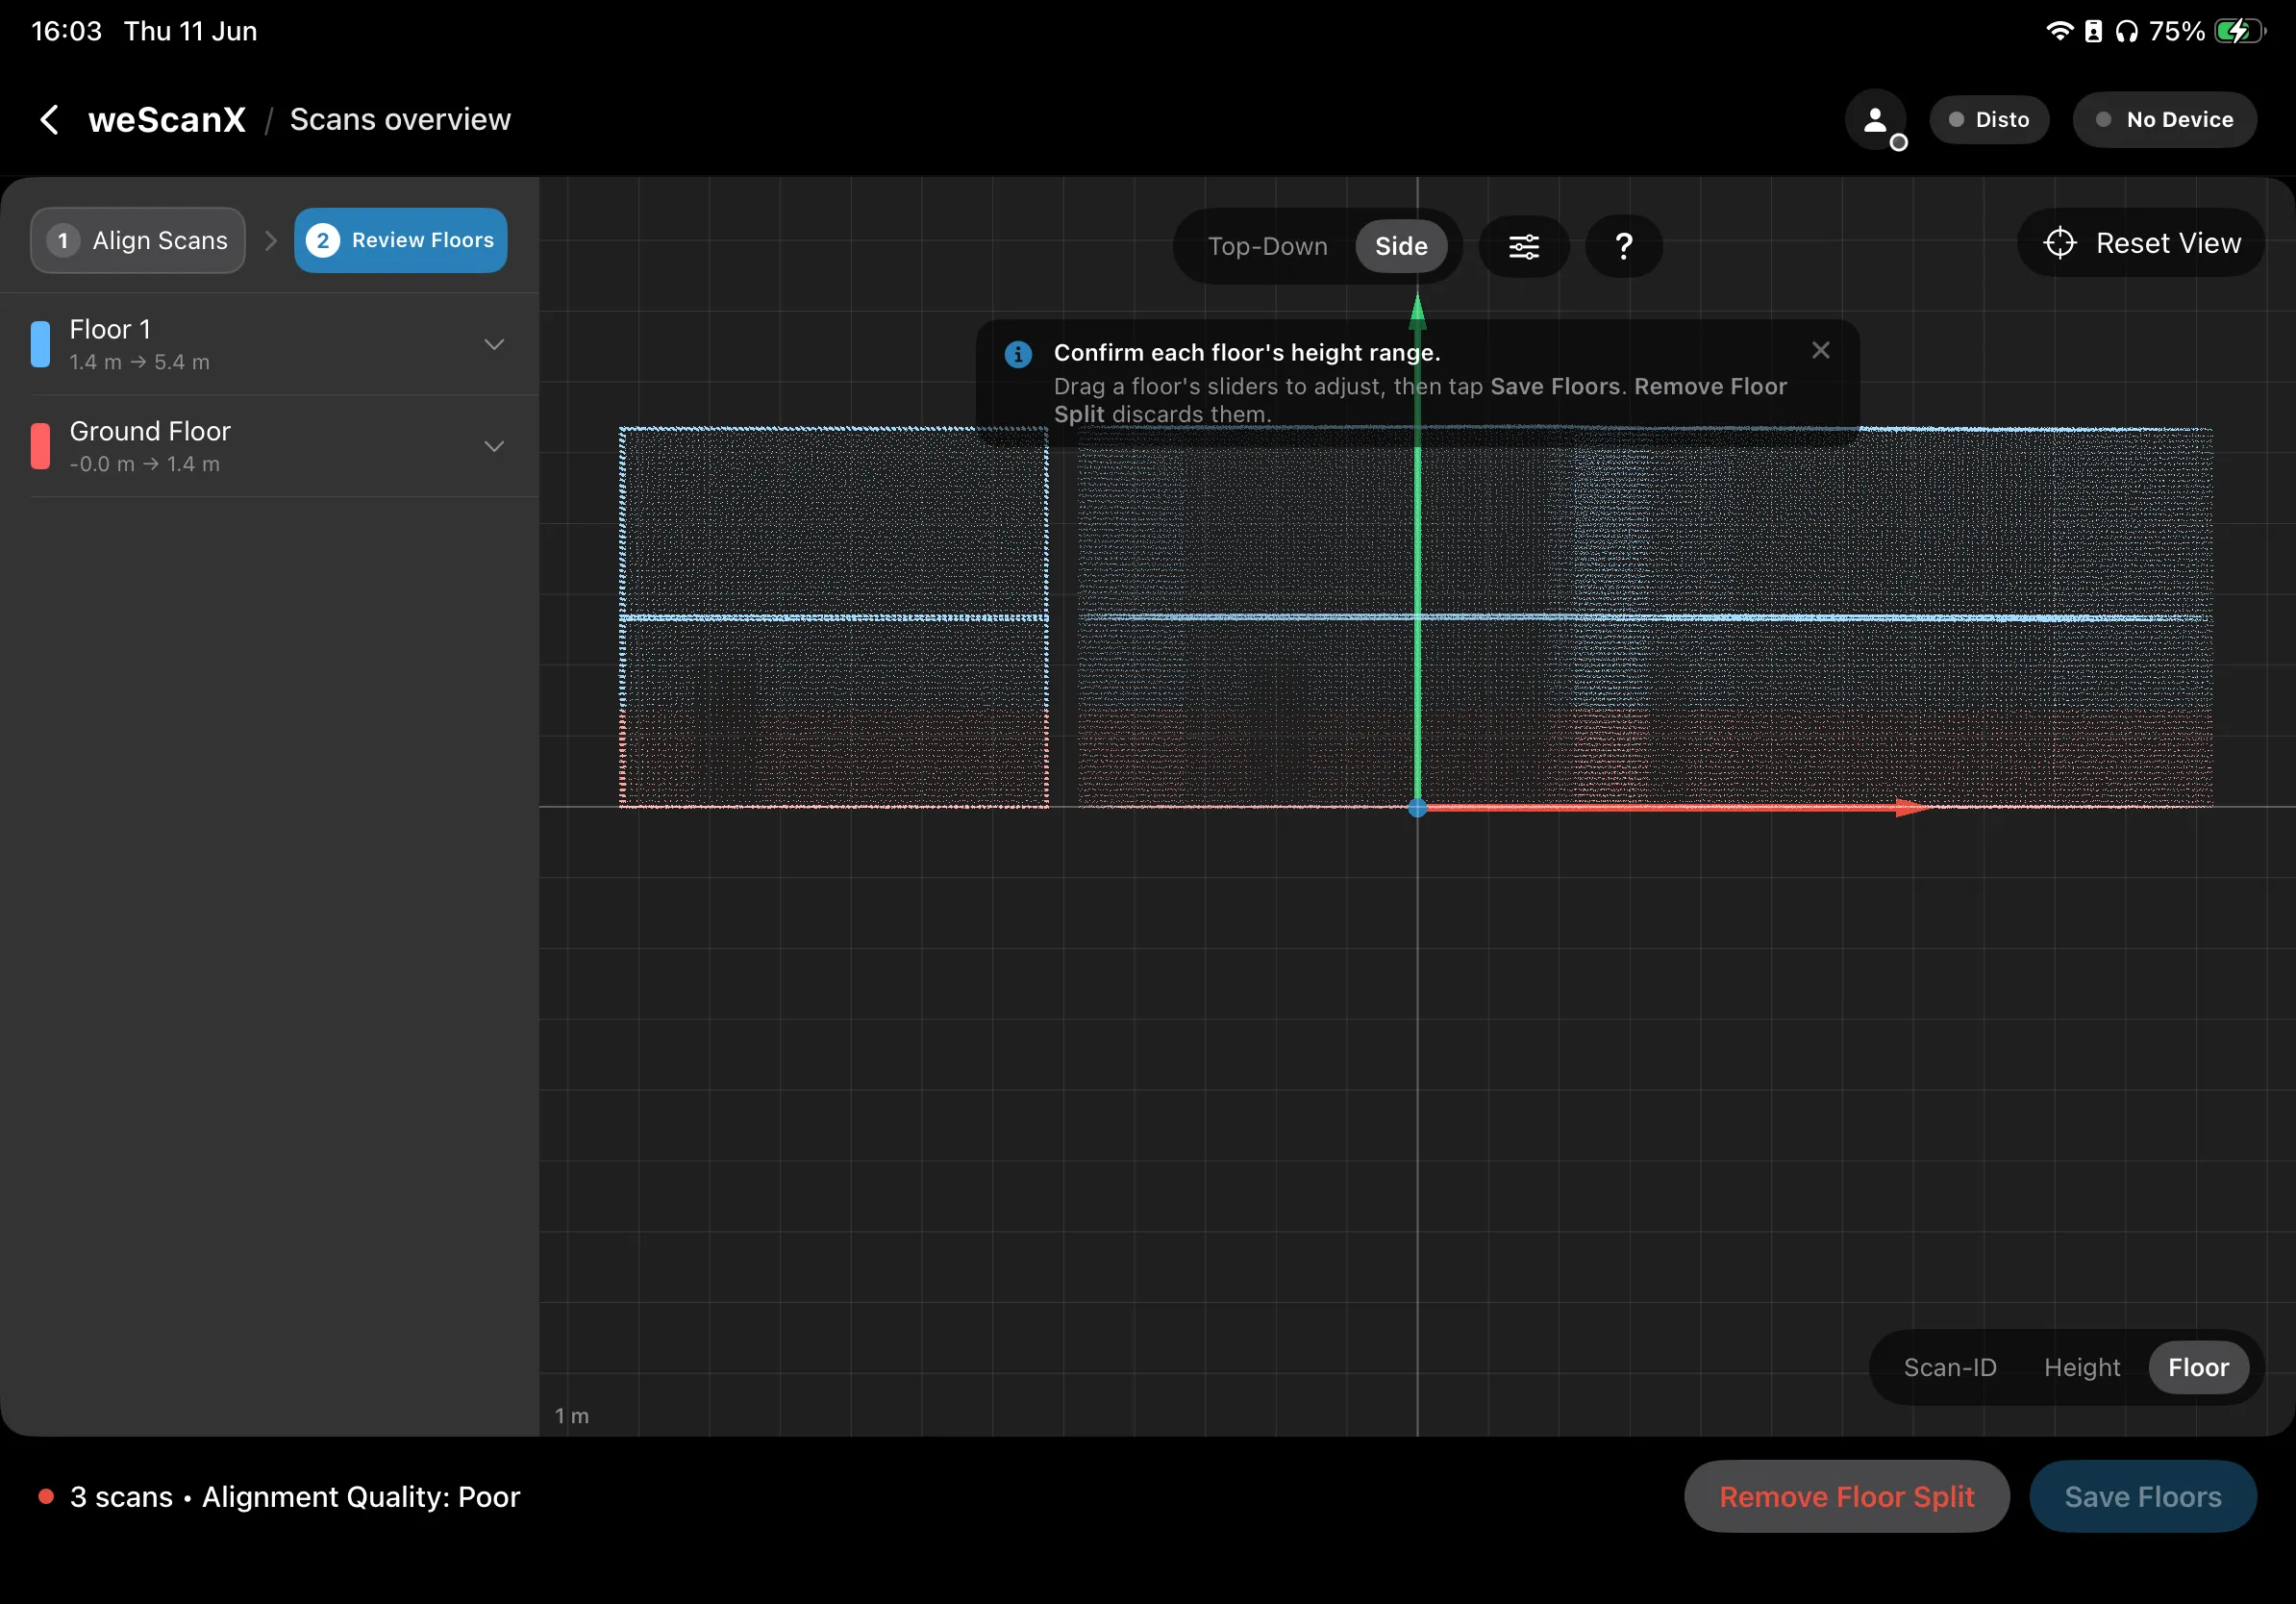Viewport: 2296px width, 1604px height.
Task: Expand the Ground Floor row chevron
Action: point(494,446)
